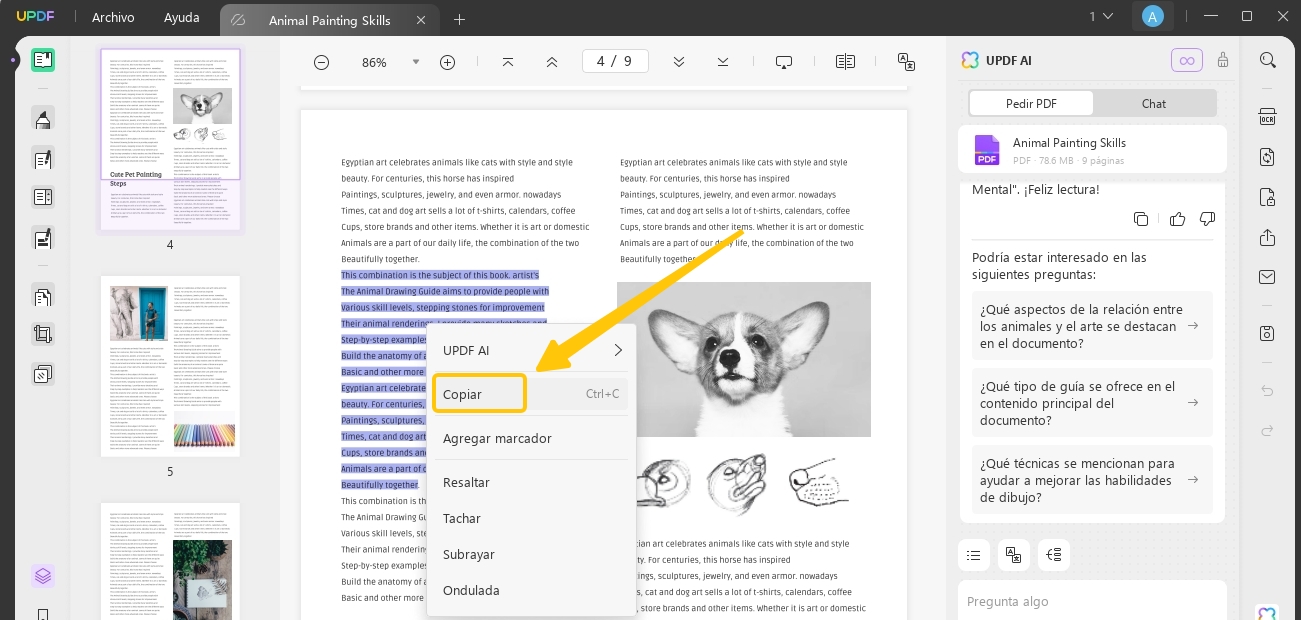1301x620 pixels.
Task: Open the Animal Painting Skills PDF file card
Action: point(1092,151)
